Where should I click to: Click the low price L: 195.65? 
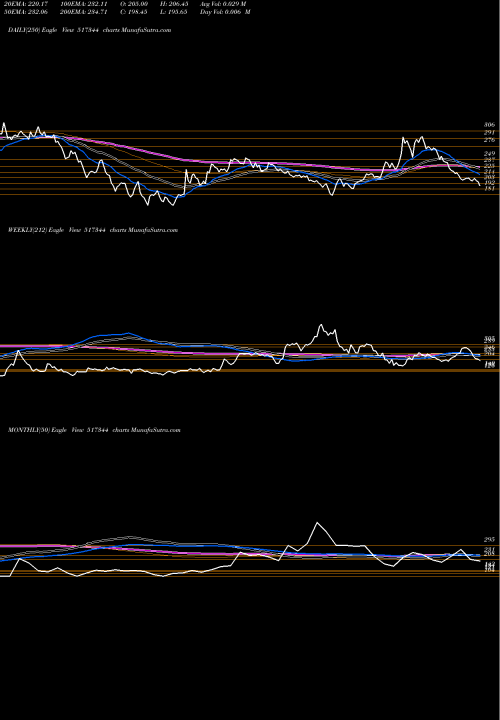point(175,12)
